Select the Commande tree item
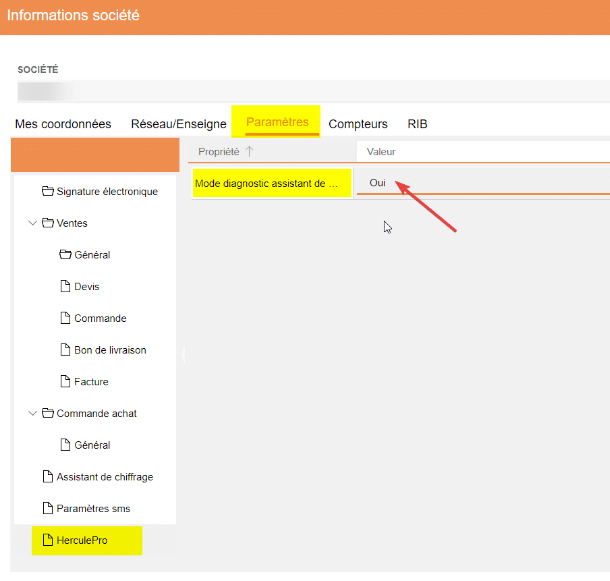Image resolution: width=610 pixels, height=581 pixels. click(x=100, y=318)
